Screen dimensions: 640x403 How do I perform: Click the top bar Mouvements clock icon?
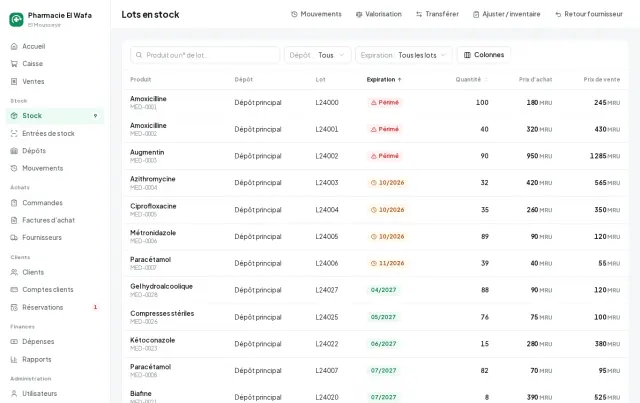294,14
